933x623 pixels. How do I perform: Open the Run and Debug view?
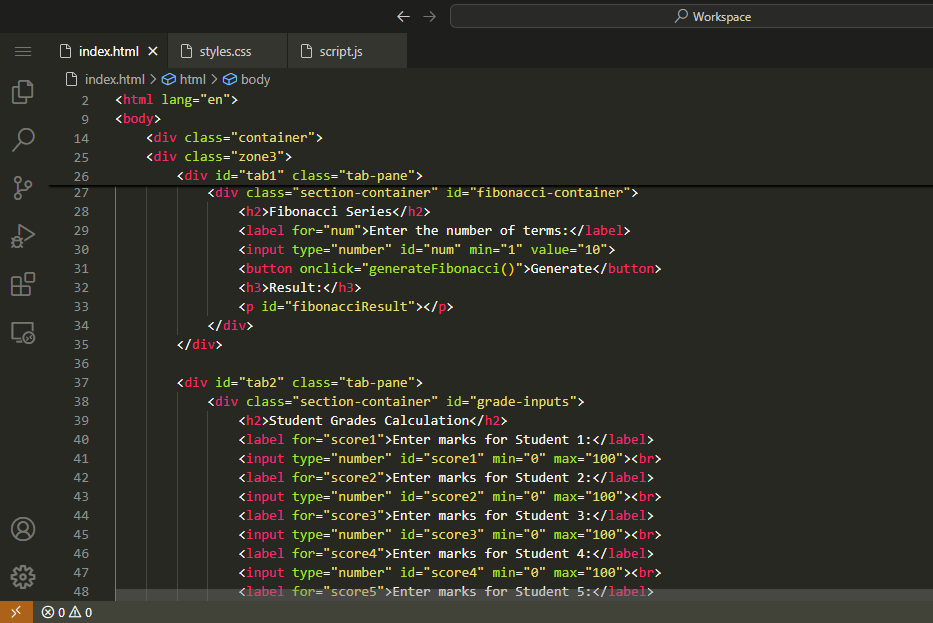pos(22,236)
